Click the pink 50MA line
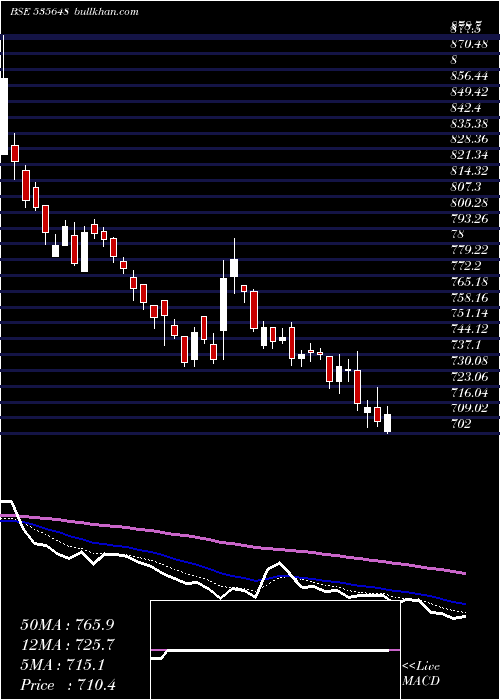This screenshot has width=500, height=700. pos(232,543)
